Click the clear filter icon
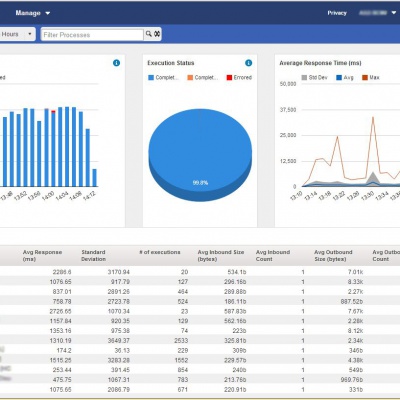Viewport: 400px width, 400px height. 157,34
